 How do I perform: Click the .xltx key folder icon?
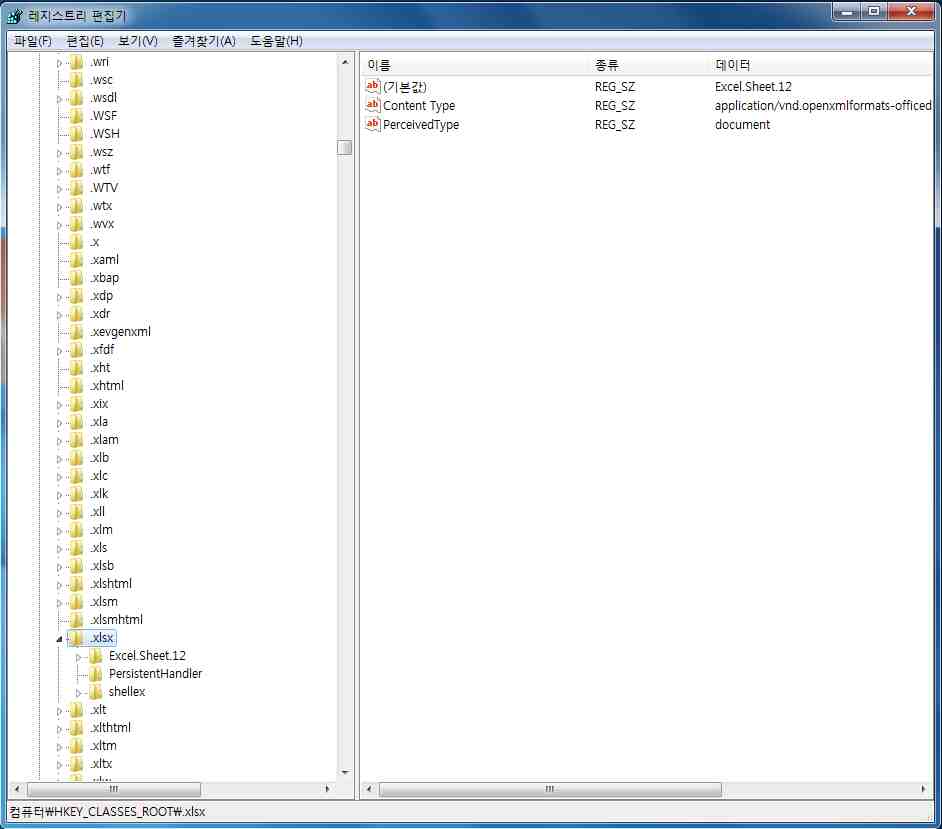pos(76,764)
